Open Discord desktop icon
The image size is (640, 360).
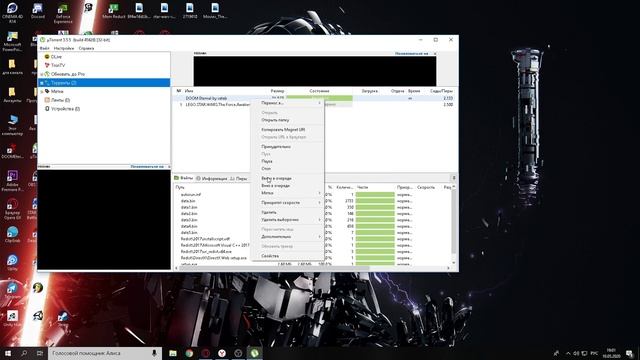point(38,11)
